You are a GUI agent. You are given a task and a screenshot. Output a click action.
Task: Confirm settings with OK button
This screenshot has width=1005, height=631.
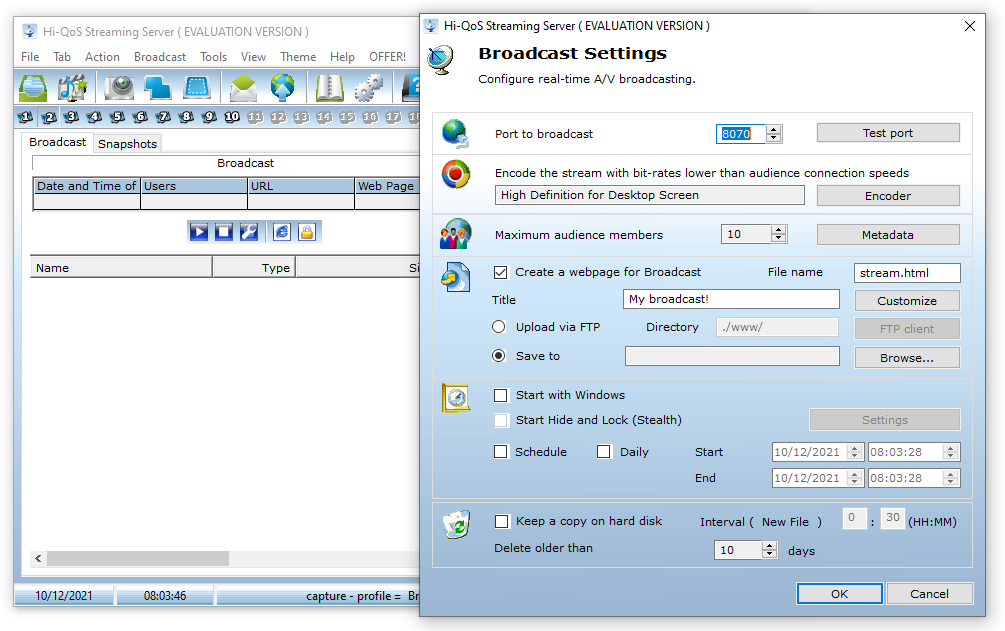point(840,594)
